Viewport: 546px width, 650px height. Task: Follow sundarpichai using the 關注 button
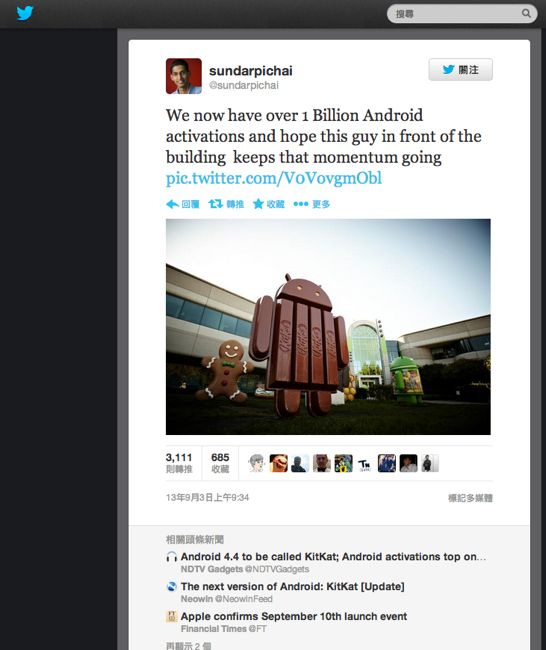(x=460, y=70)
